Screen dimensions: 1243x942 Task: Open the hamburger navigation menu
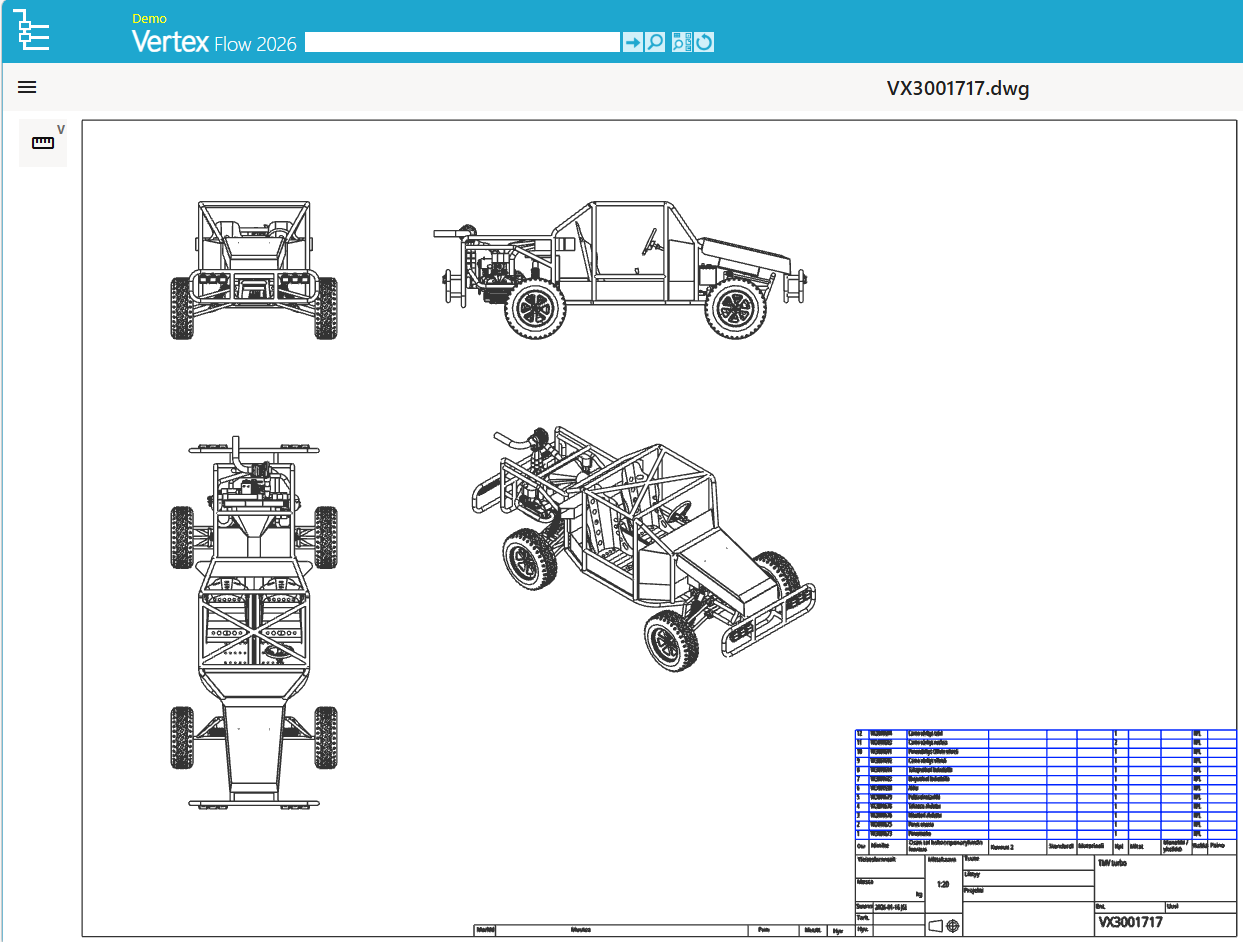pyautogui.click(x=26, y=87)
